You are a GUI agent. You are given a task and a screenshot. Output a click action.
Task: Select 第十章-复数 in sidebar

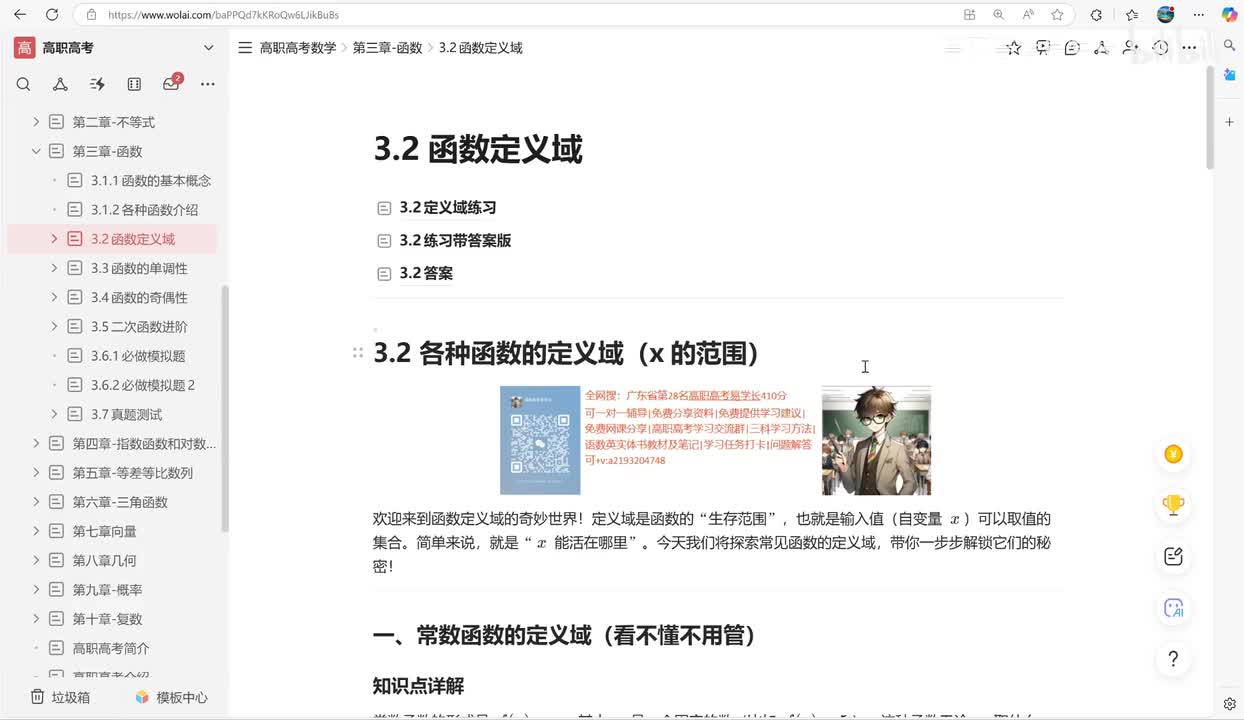(x=107, y=619)
